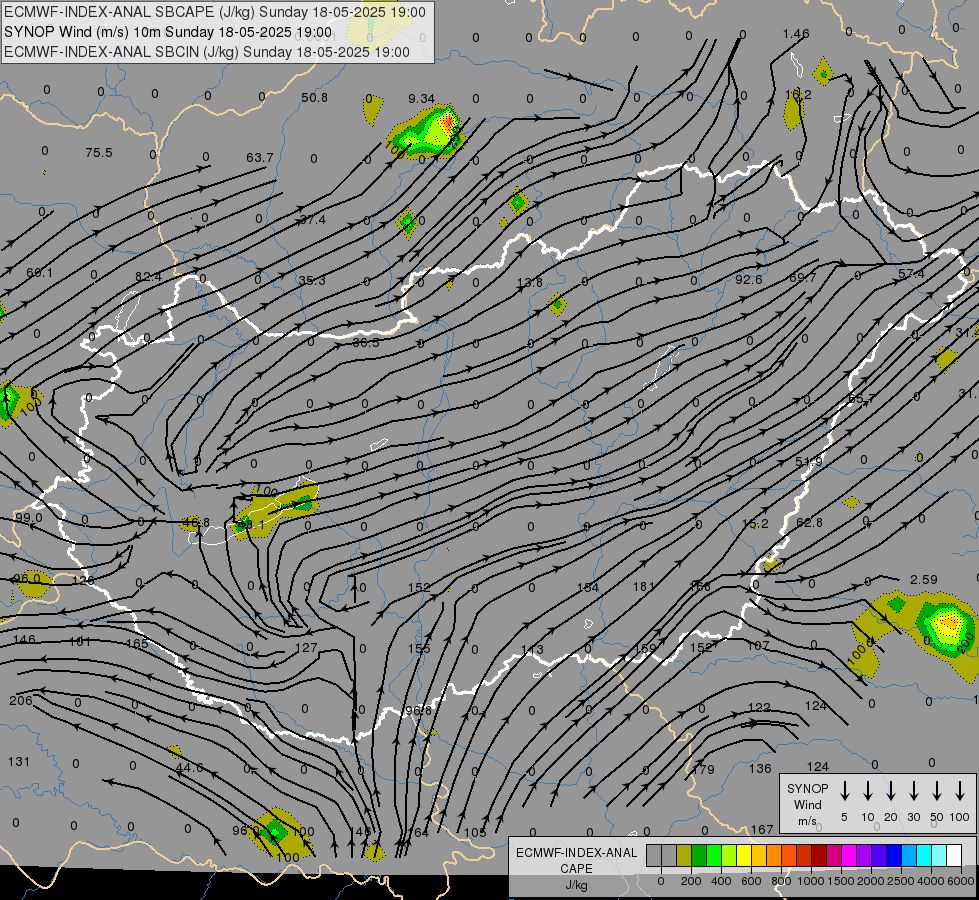Image resolution: width=979 pixels, height=900 pixels.
Task: Click the wind arrow above the 20 label
Action: (x=891, y=790)
